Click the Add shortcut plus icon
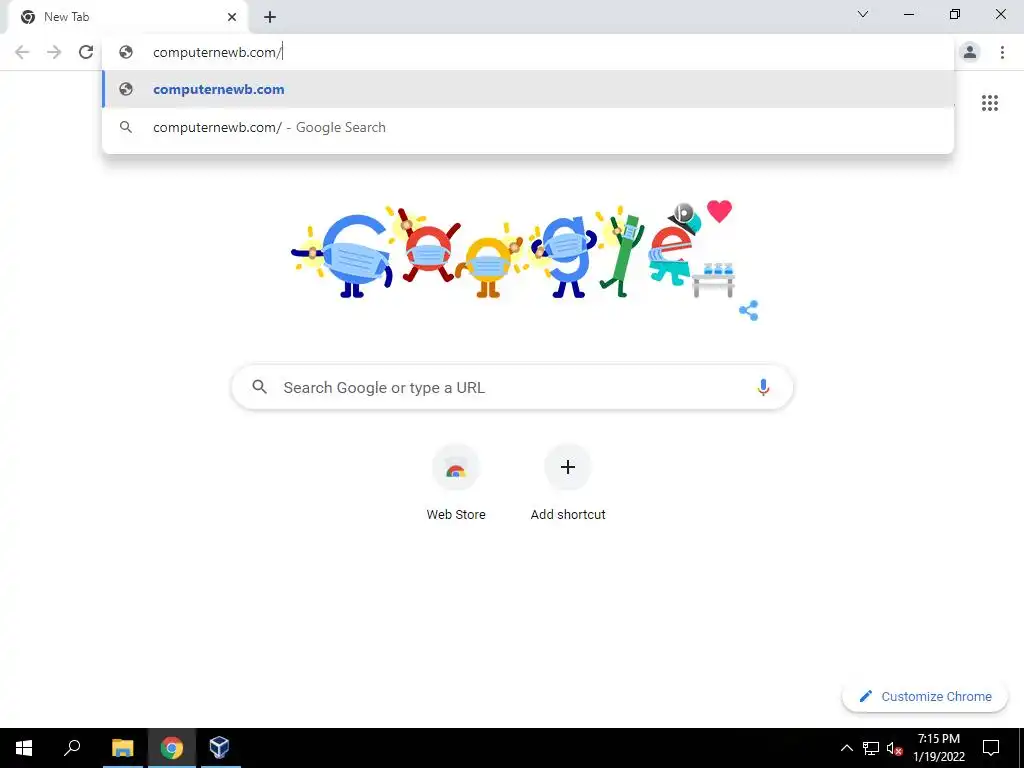 [x=568, y=468]
